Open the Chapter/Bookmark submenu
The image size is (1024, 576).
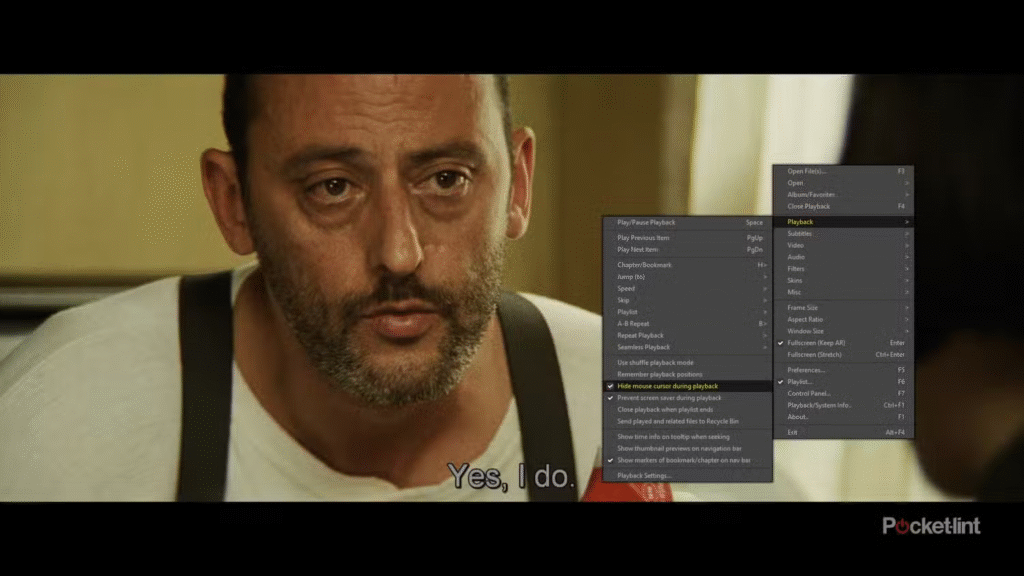pyautogui.click(x=645, y=265)
